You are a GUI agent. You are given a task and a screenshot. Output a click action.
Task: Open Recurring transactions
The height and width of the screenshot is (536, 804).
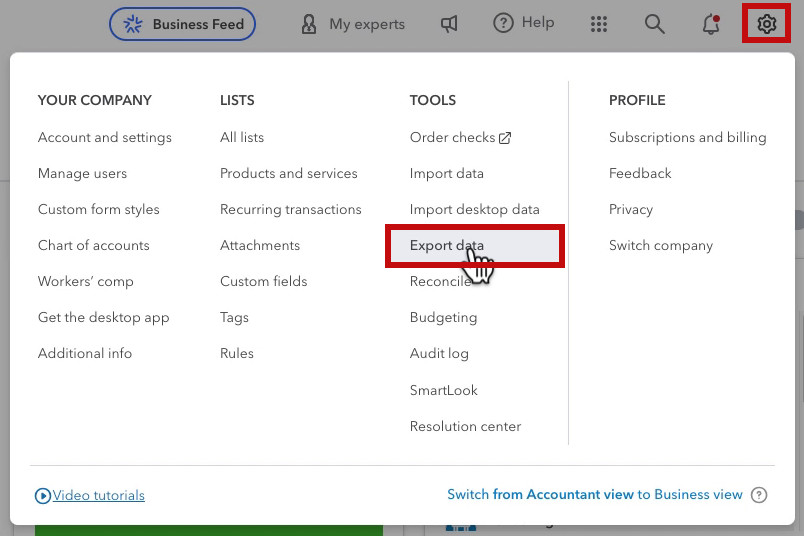click(291, 209)
